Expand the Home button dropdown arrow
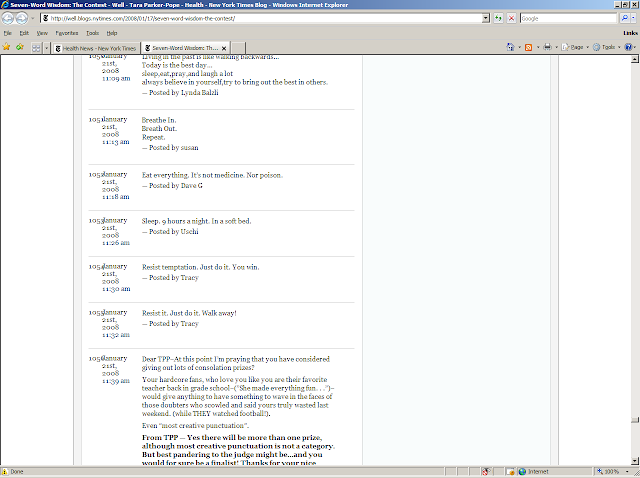 point(519,47)
